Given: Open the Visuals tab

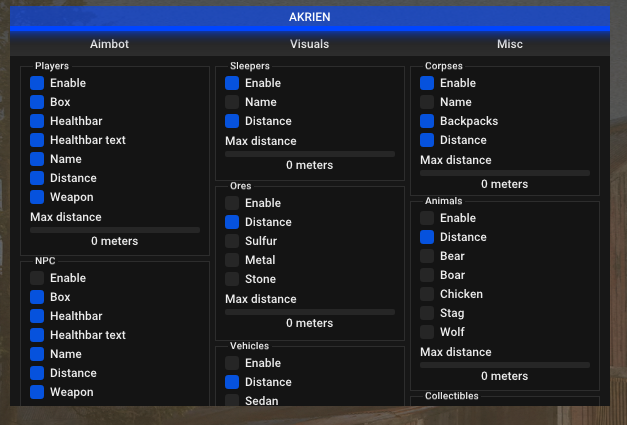Looking at the screenshot, I should click(309, 44).
